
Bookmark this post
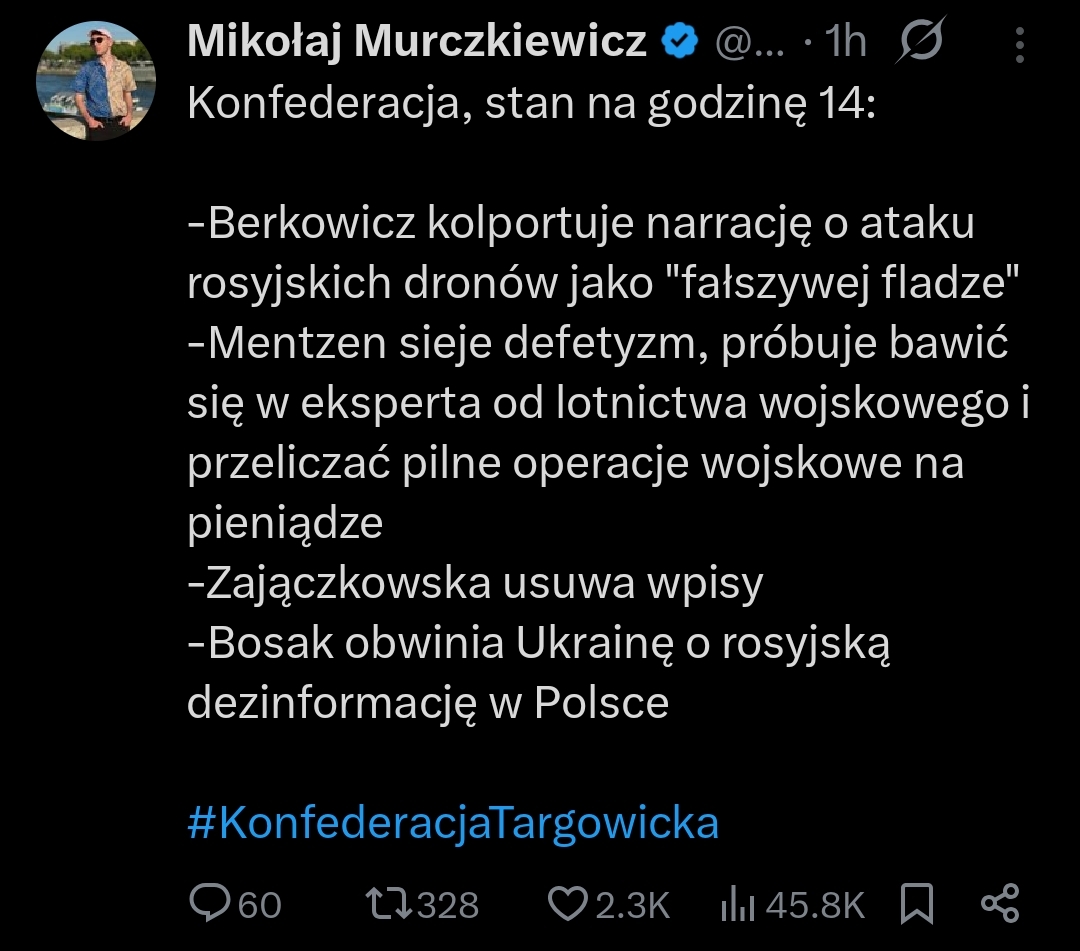click(917, 904)
